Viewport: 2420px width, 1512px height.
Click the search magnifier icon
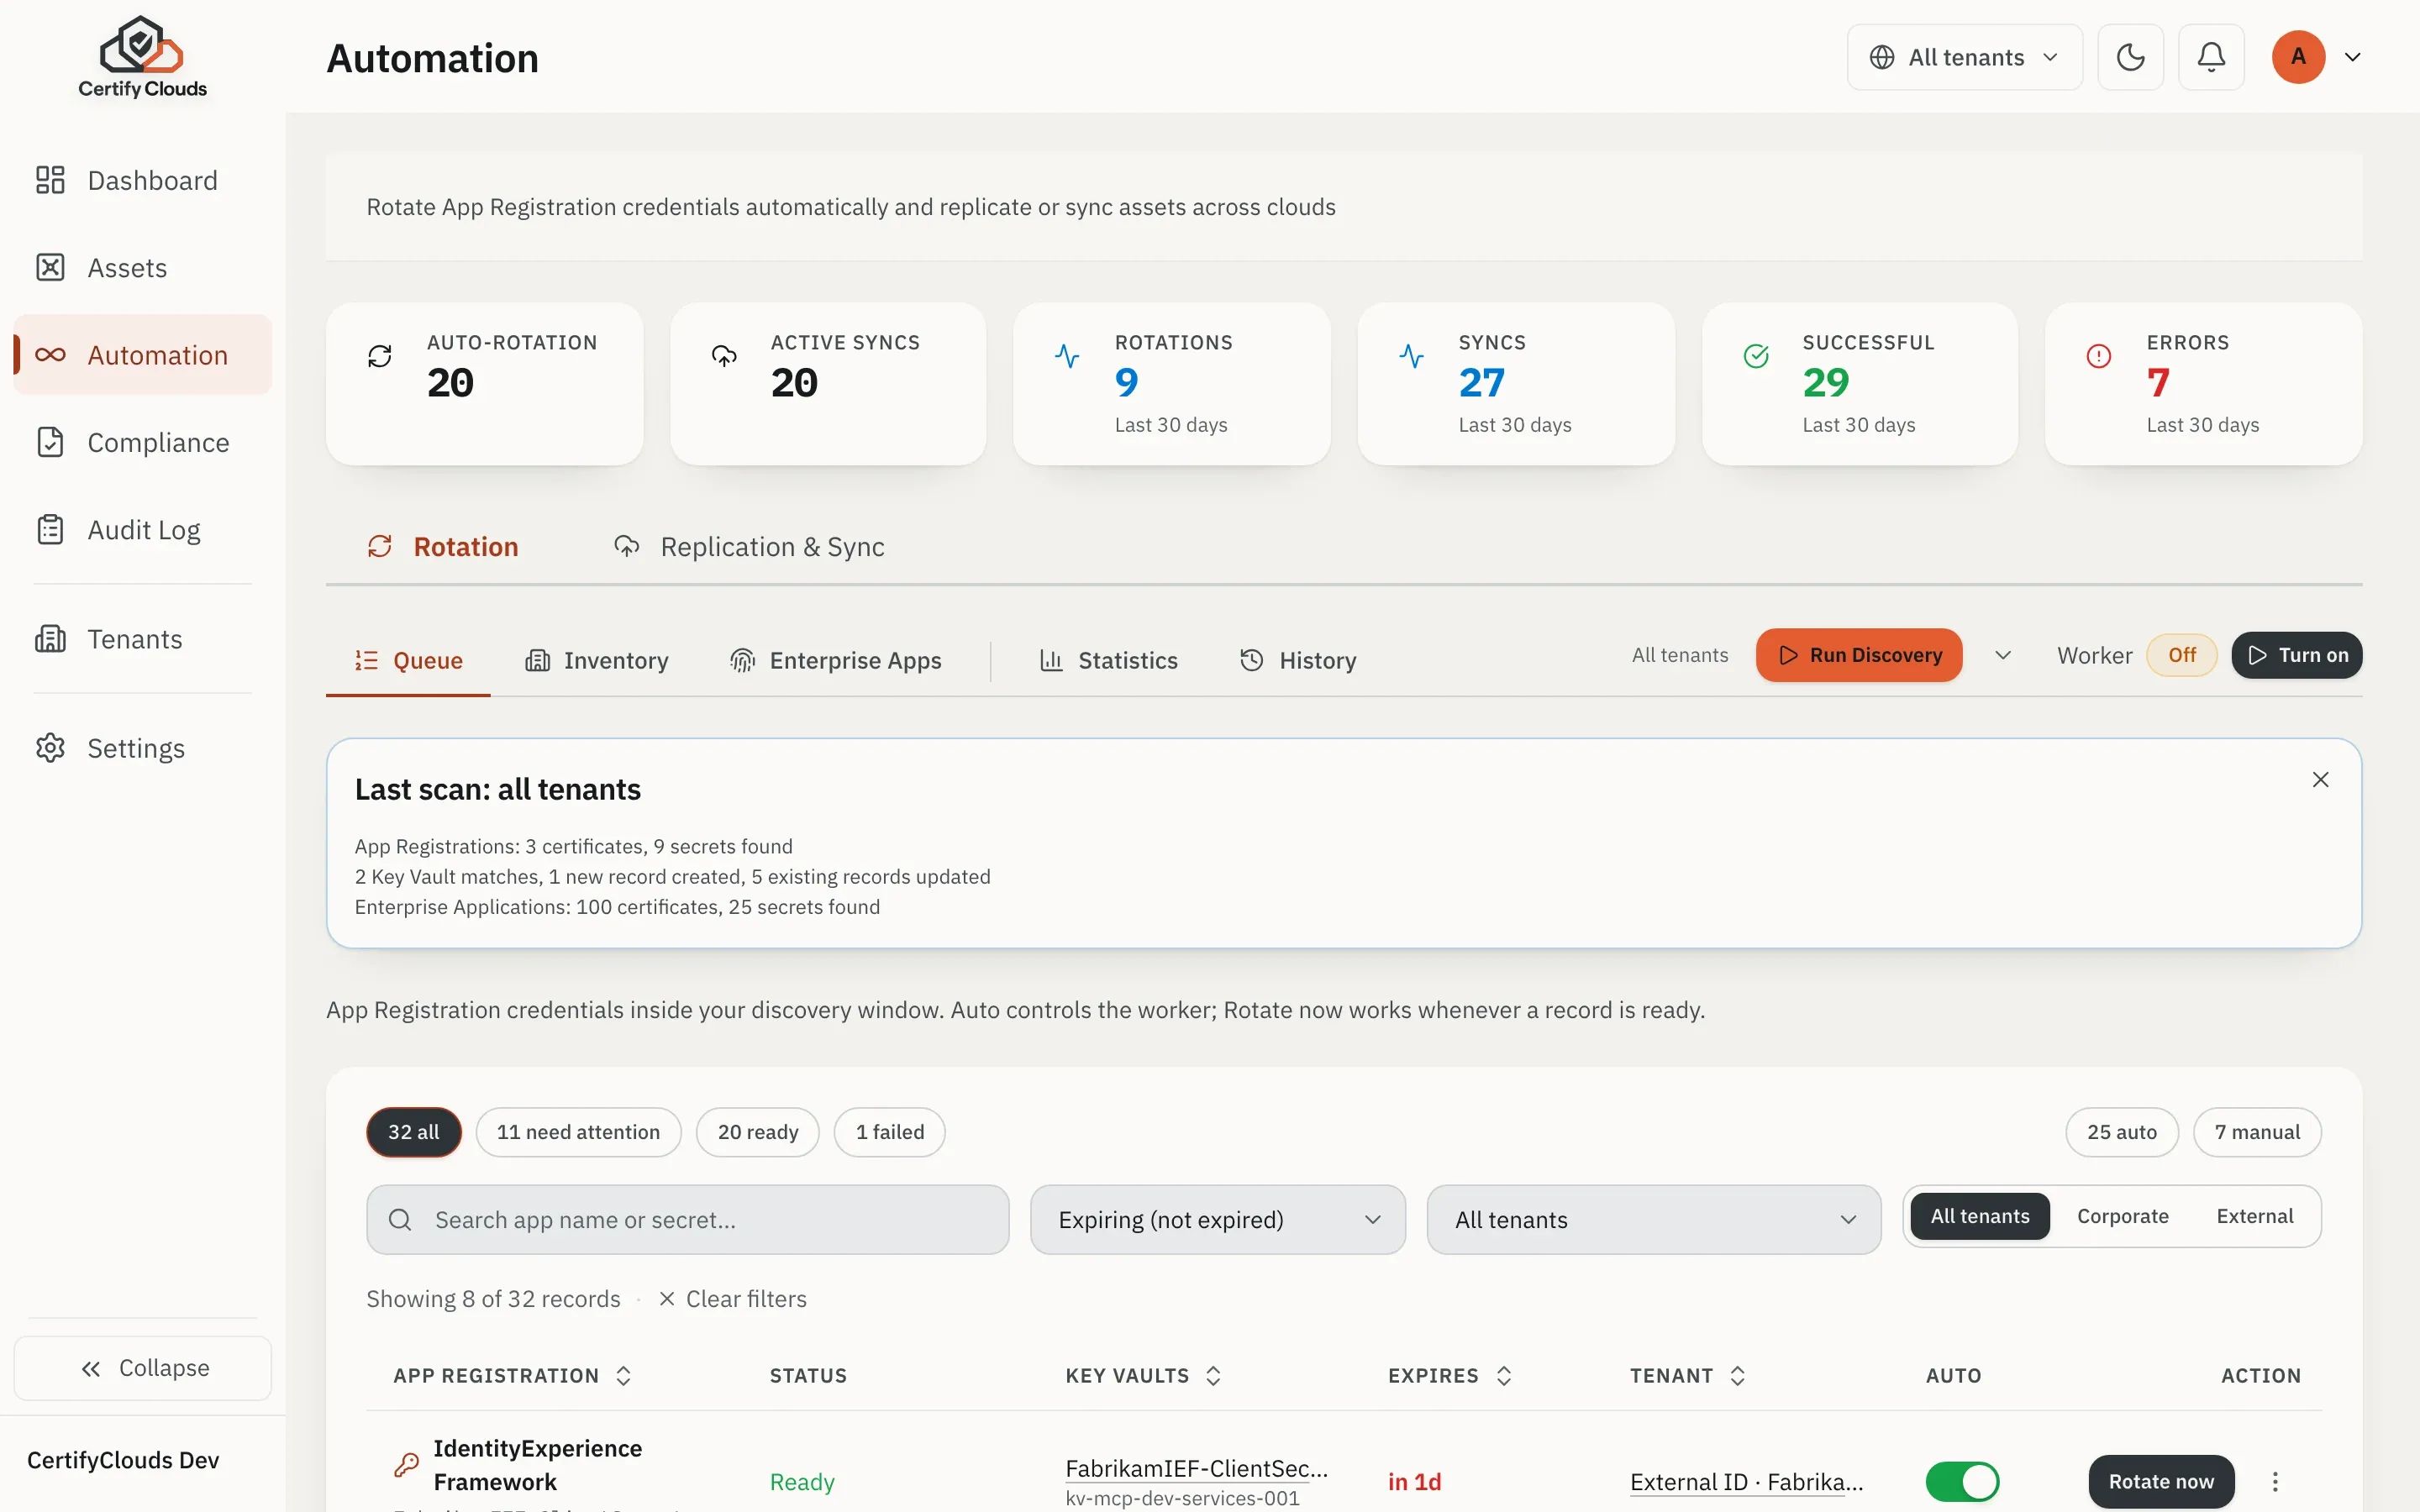pos(400,1220)
